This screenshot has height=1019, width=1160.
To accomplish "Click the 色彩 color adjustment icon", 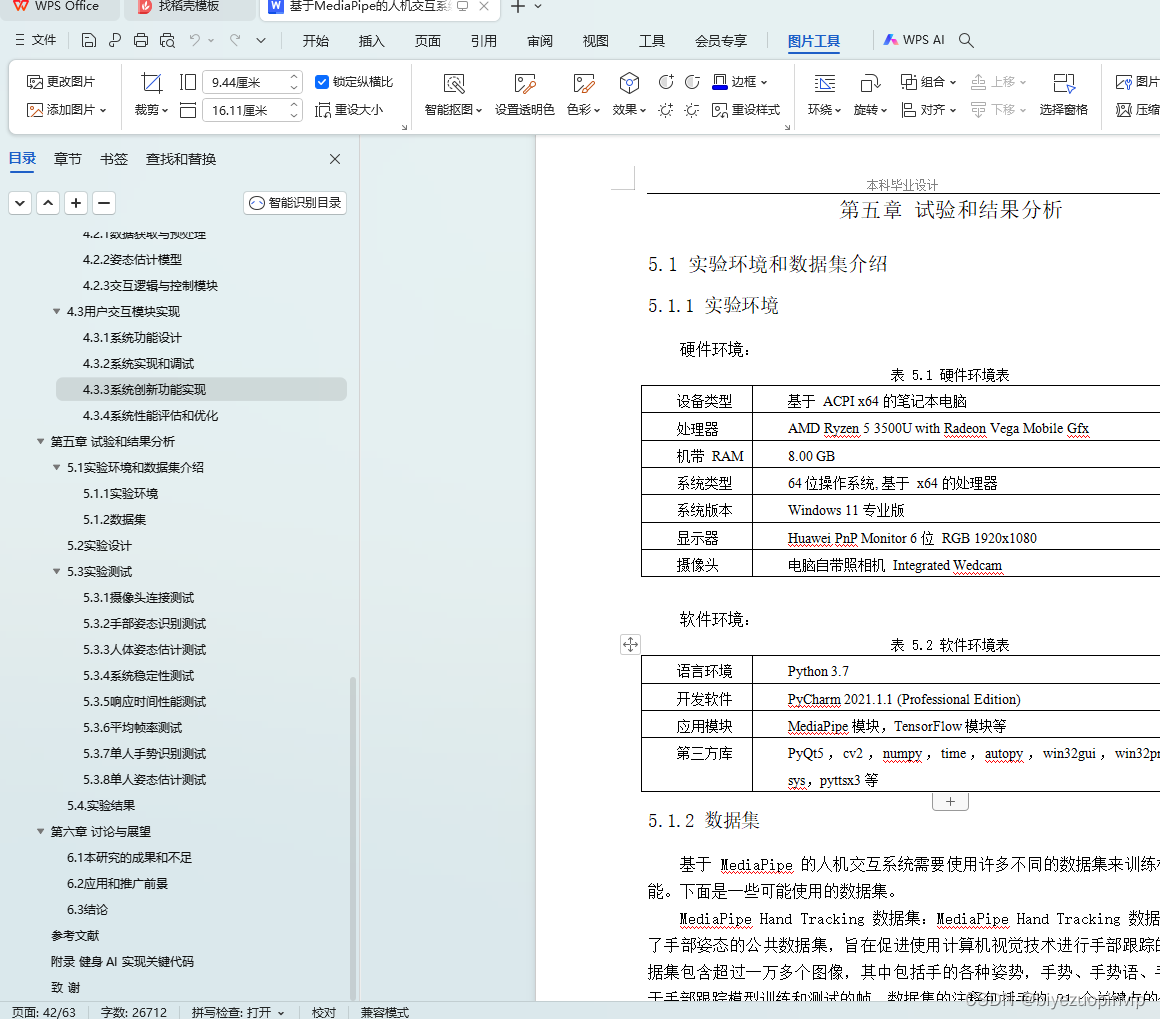I will tap(584, 84).
